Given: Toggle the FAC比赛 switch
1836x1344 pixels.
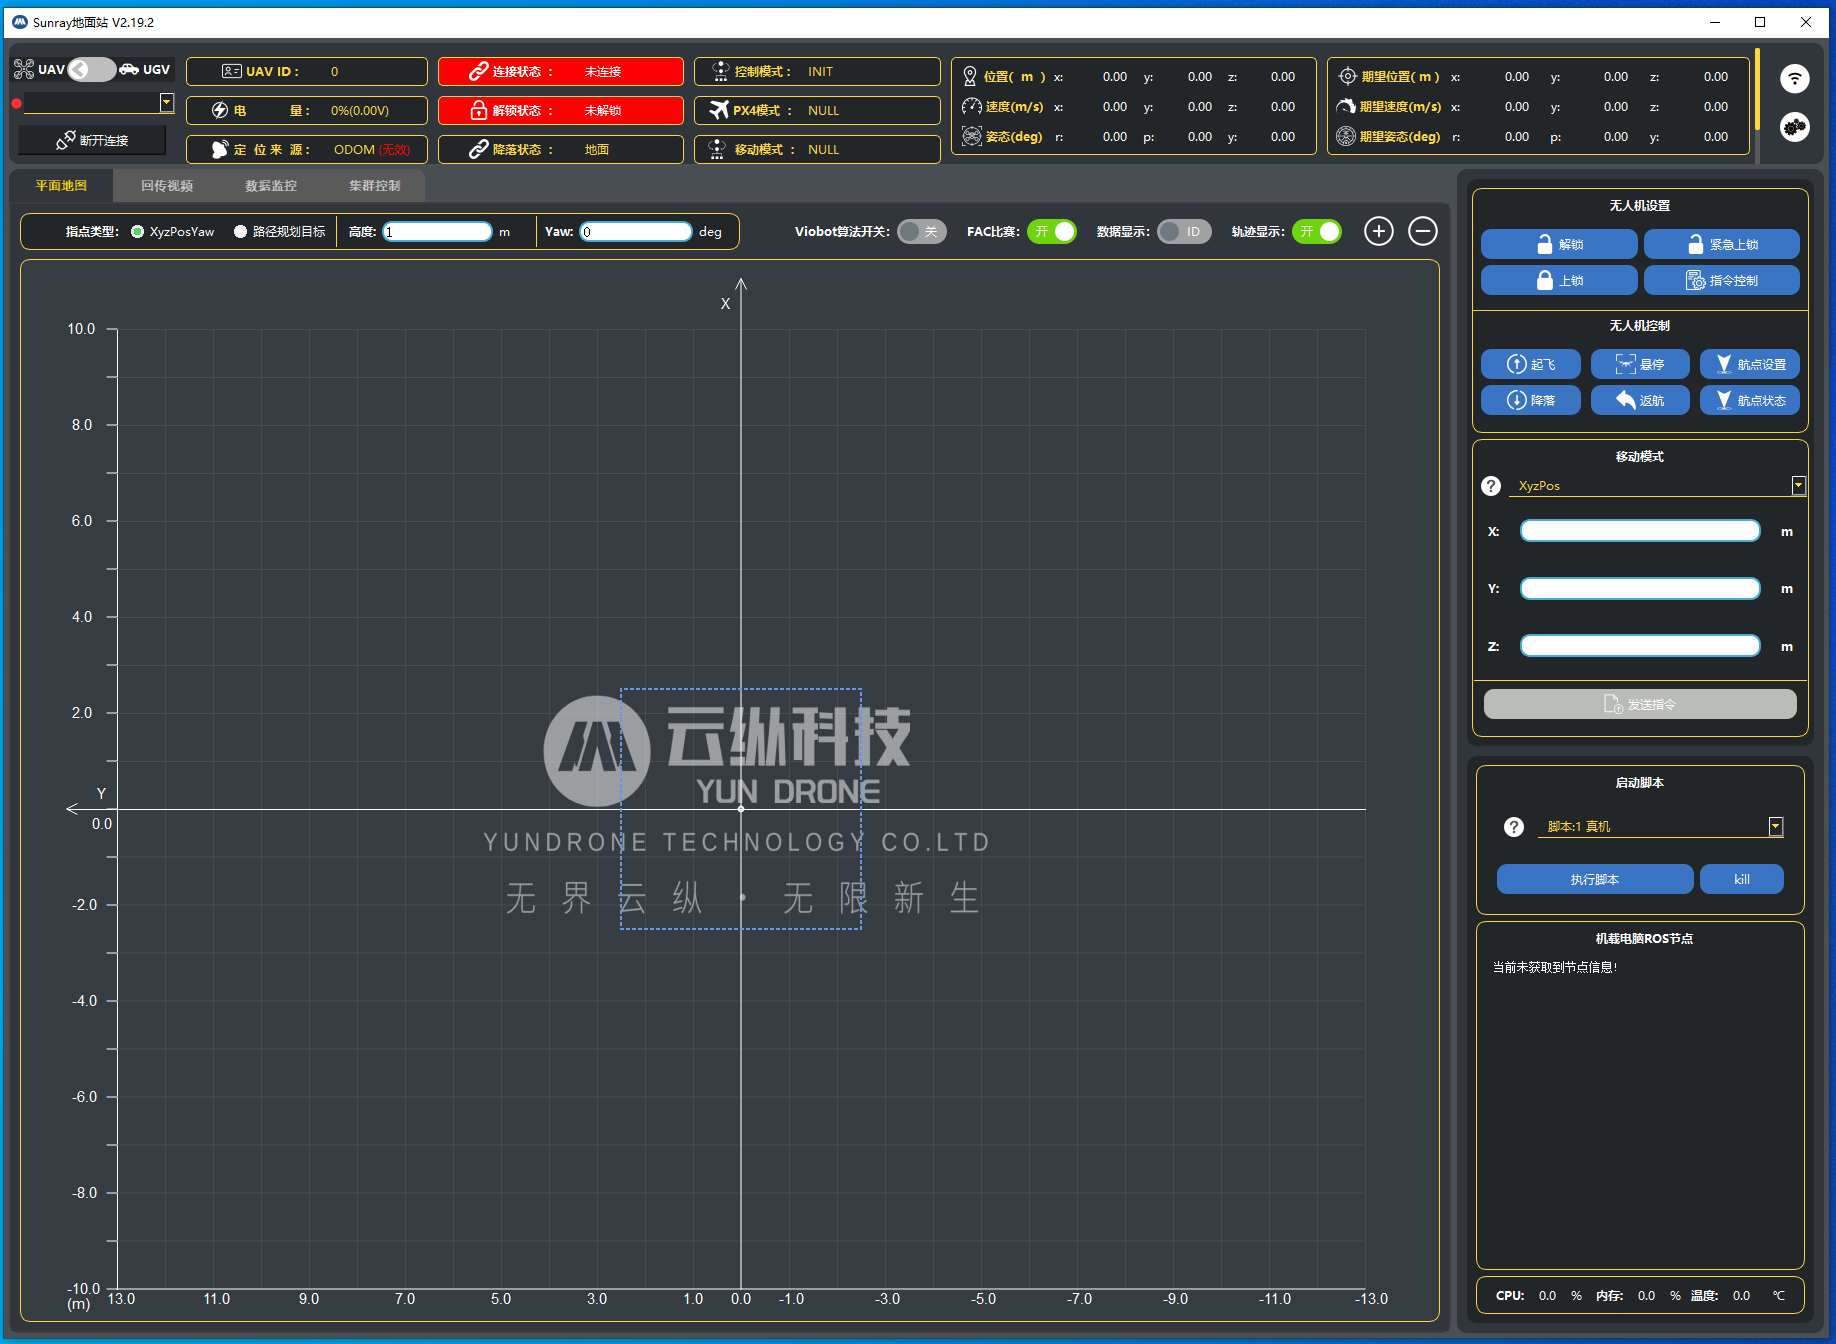Looking at the screenshot, I should [1052, 232].
